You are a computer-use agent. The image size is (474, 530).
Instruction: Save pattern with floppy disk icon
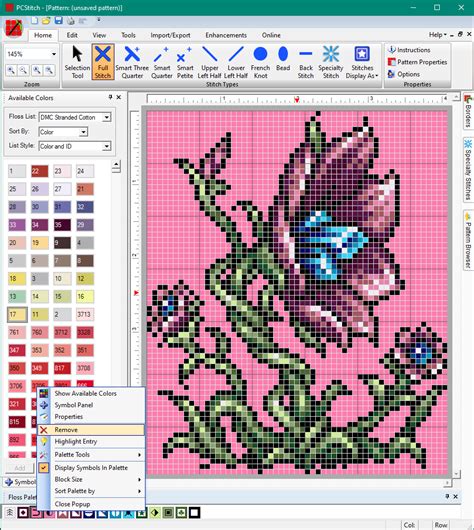[58, 21]
